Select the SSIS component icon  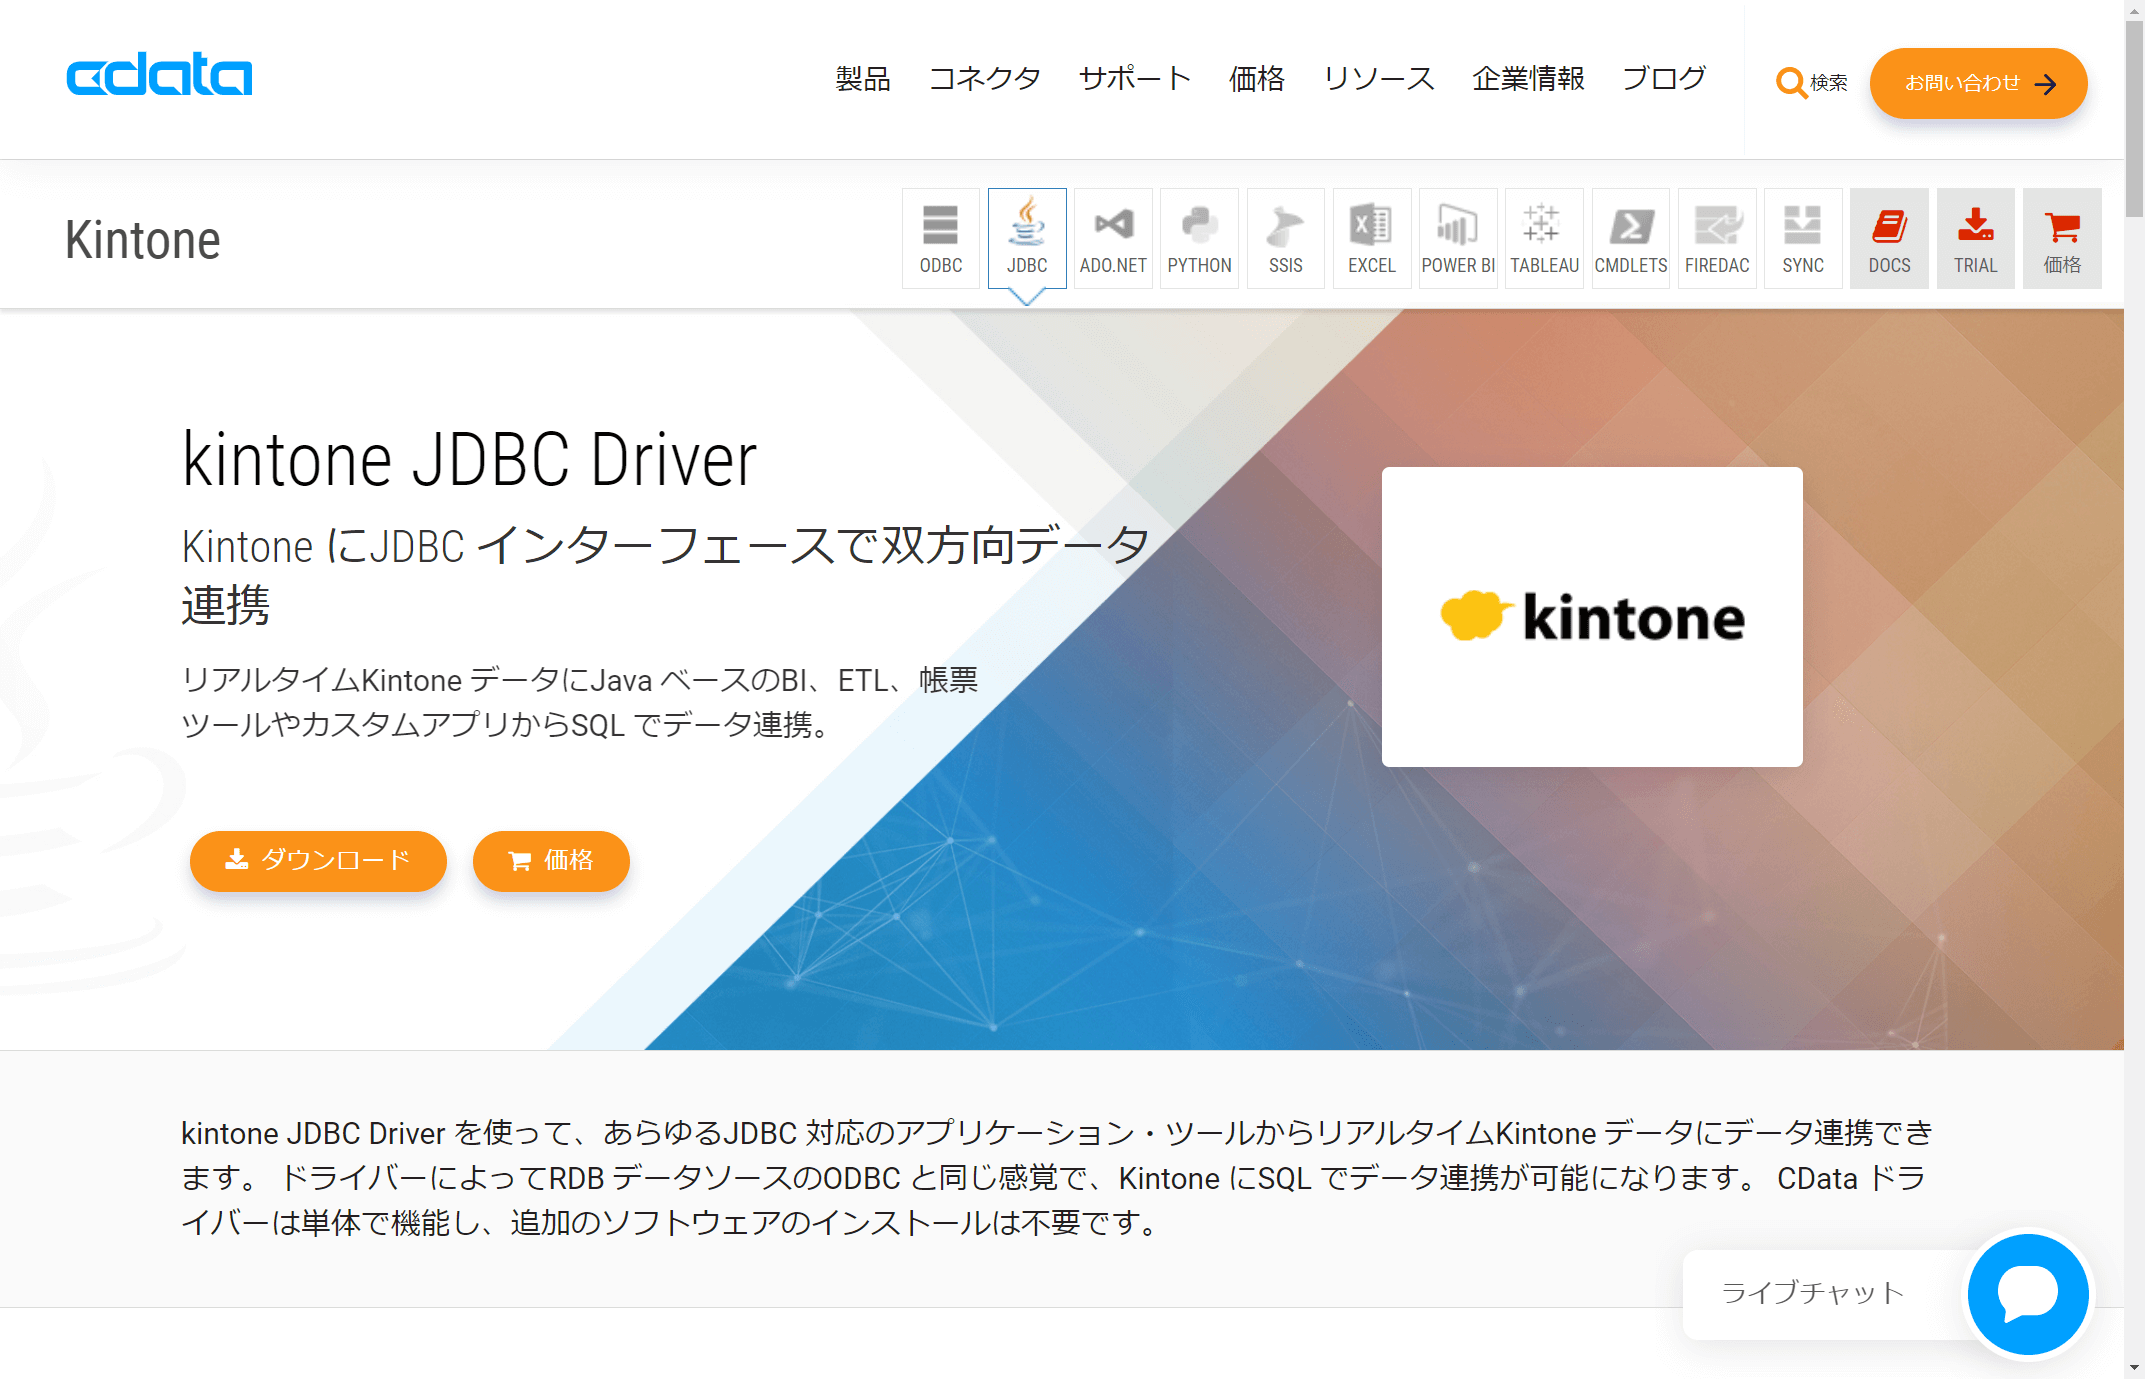click(x=1285, y=239)
